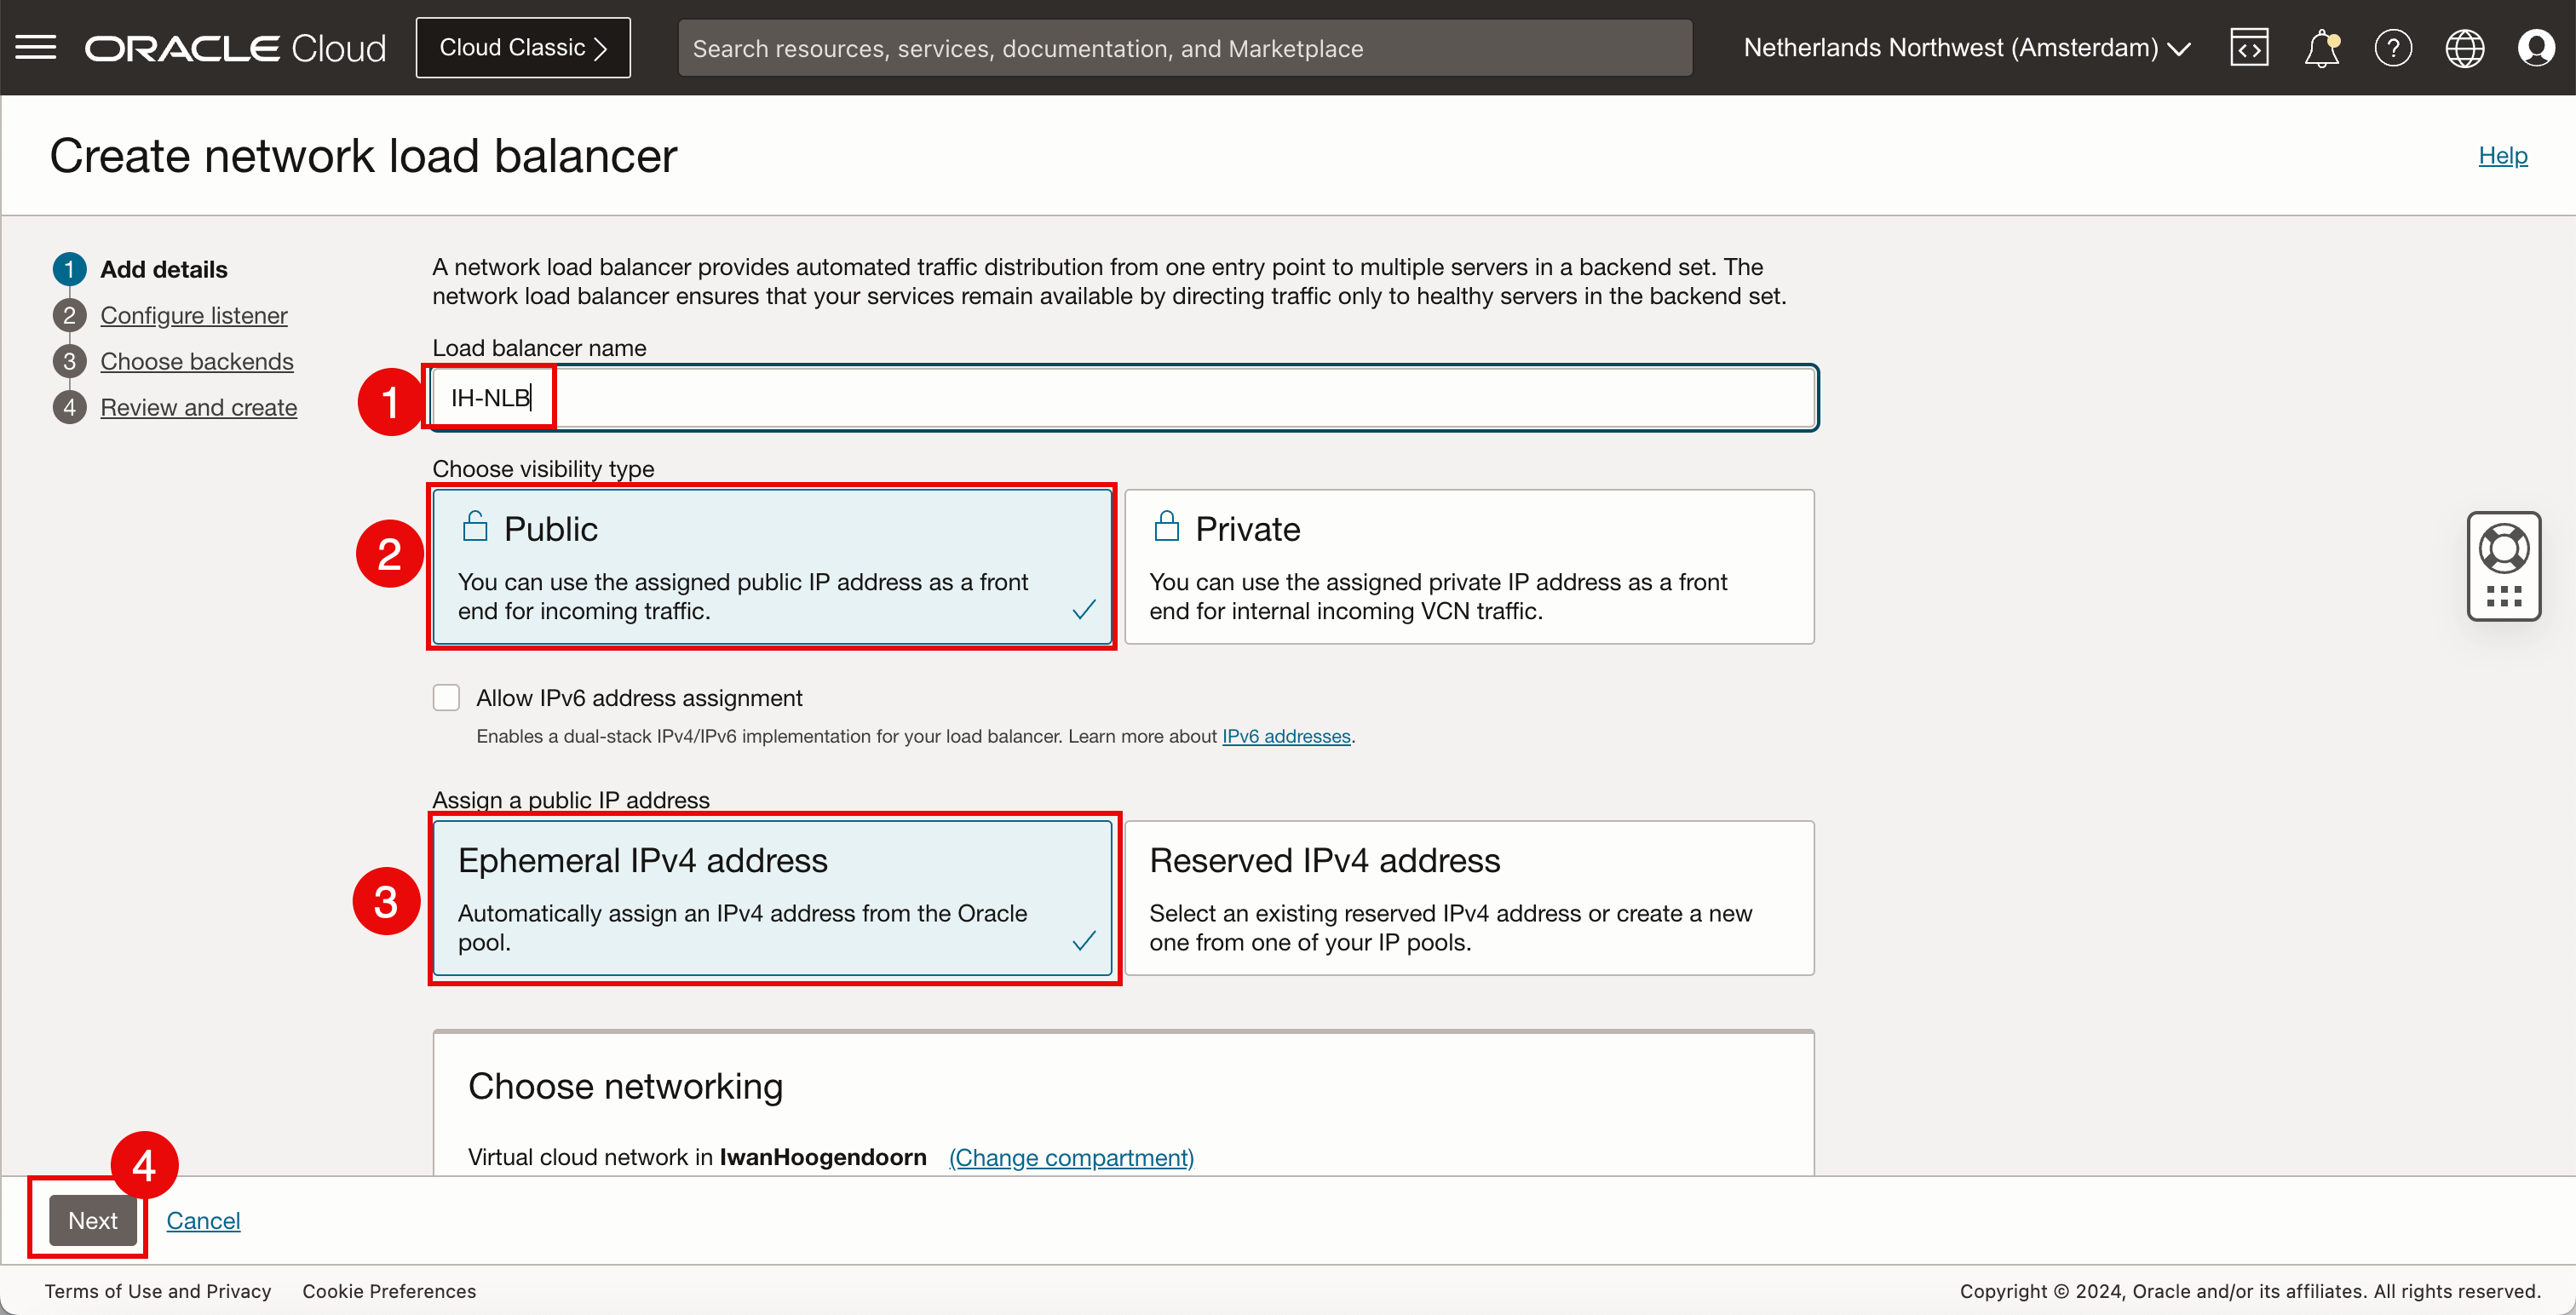Jump to Review and create step
This screenshot has height=1315, width=2576.
198,407
